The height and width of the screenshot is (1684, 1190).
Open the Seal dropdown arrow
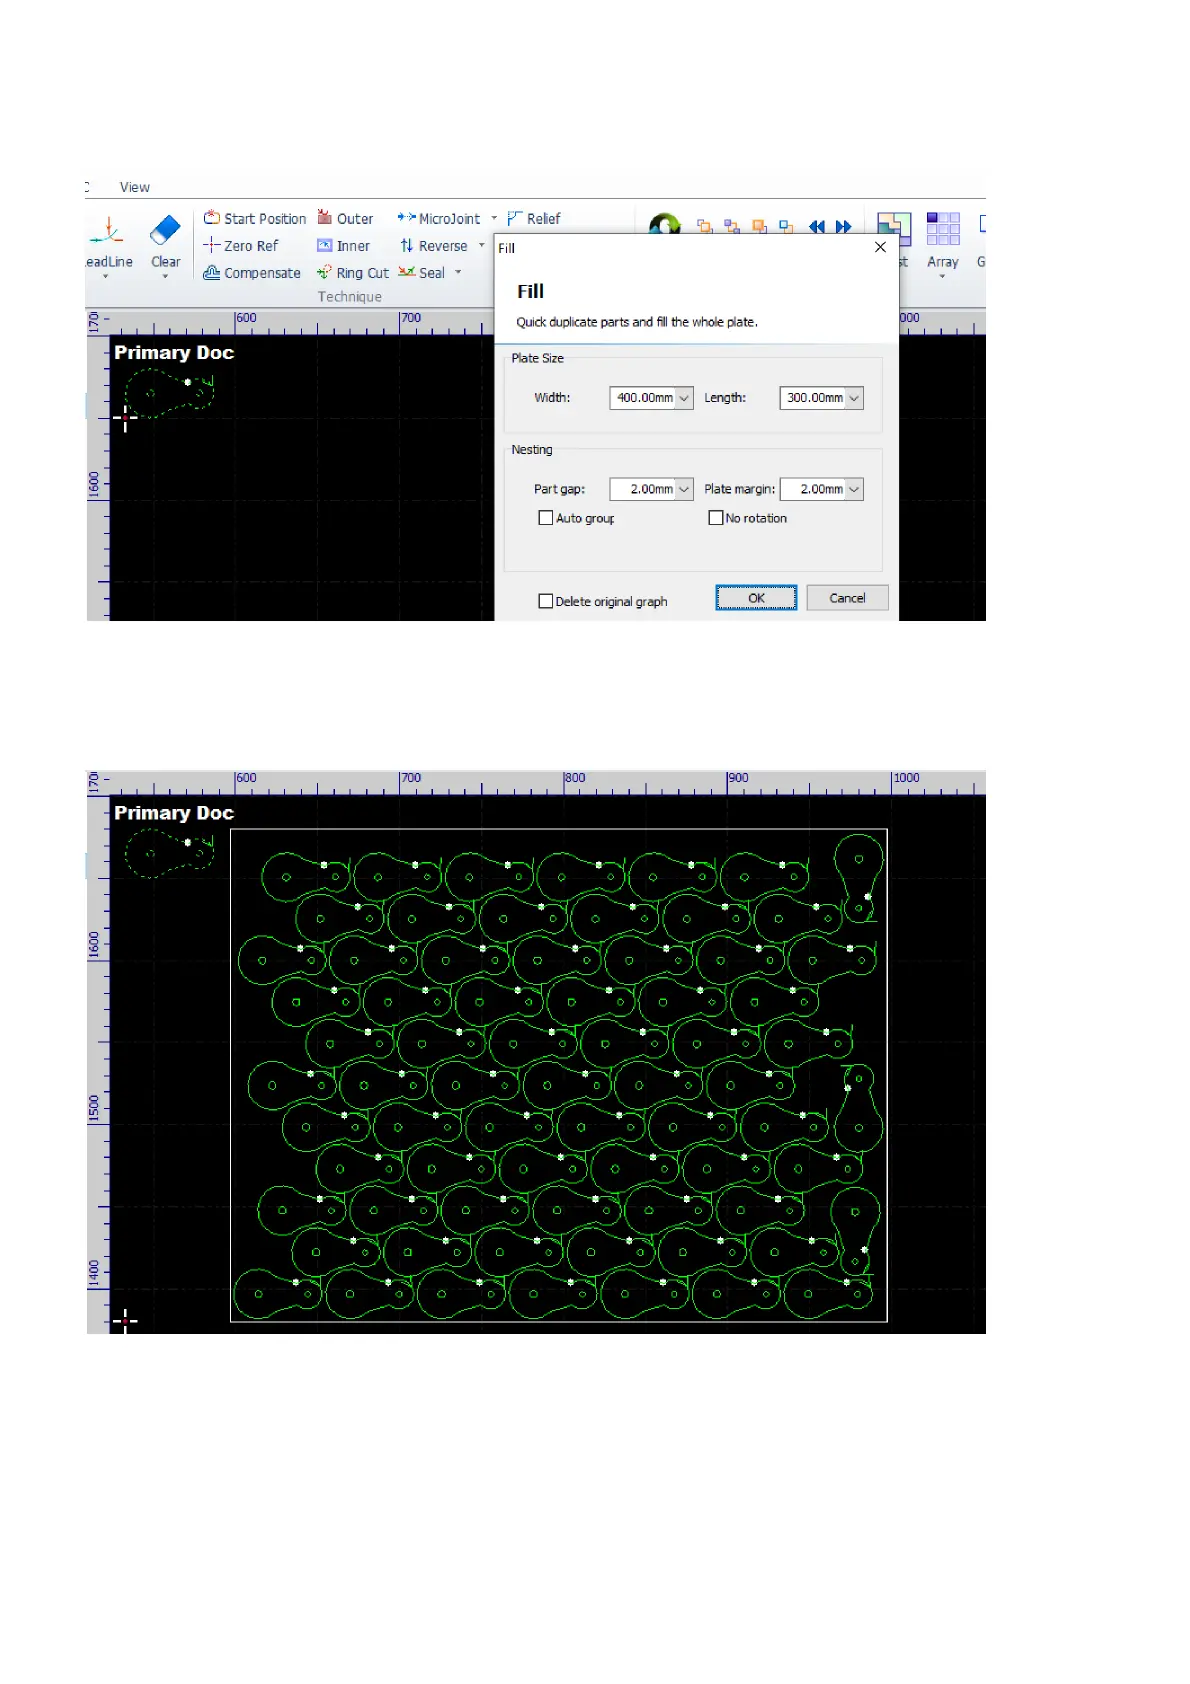coord(458,272)
